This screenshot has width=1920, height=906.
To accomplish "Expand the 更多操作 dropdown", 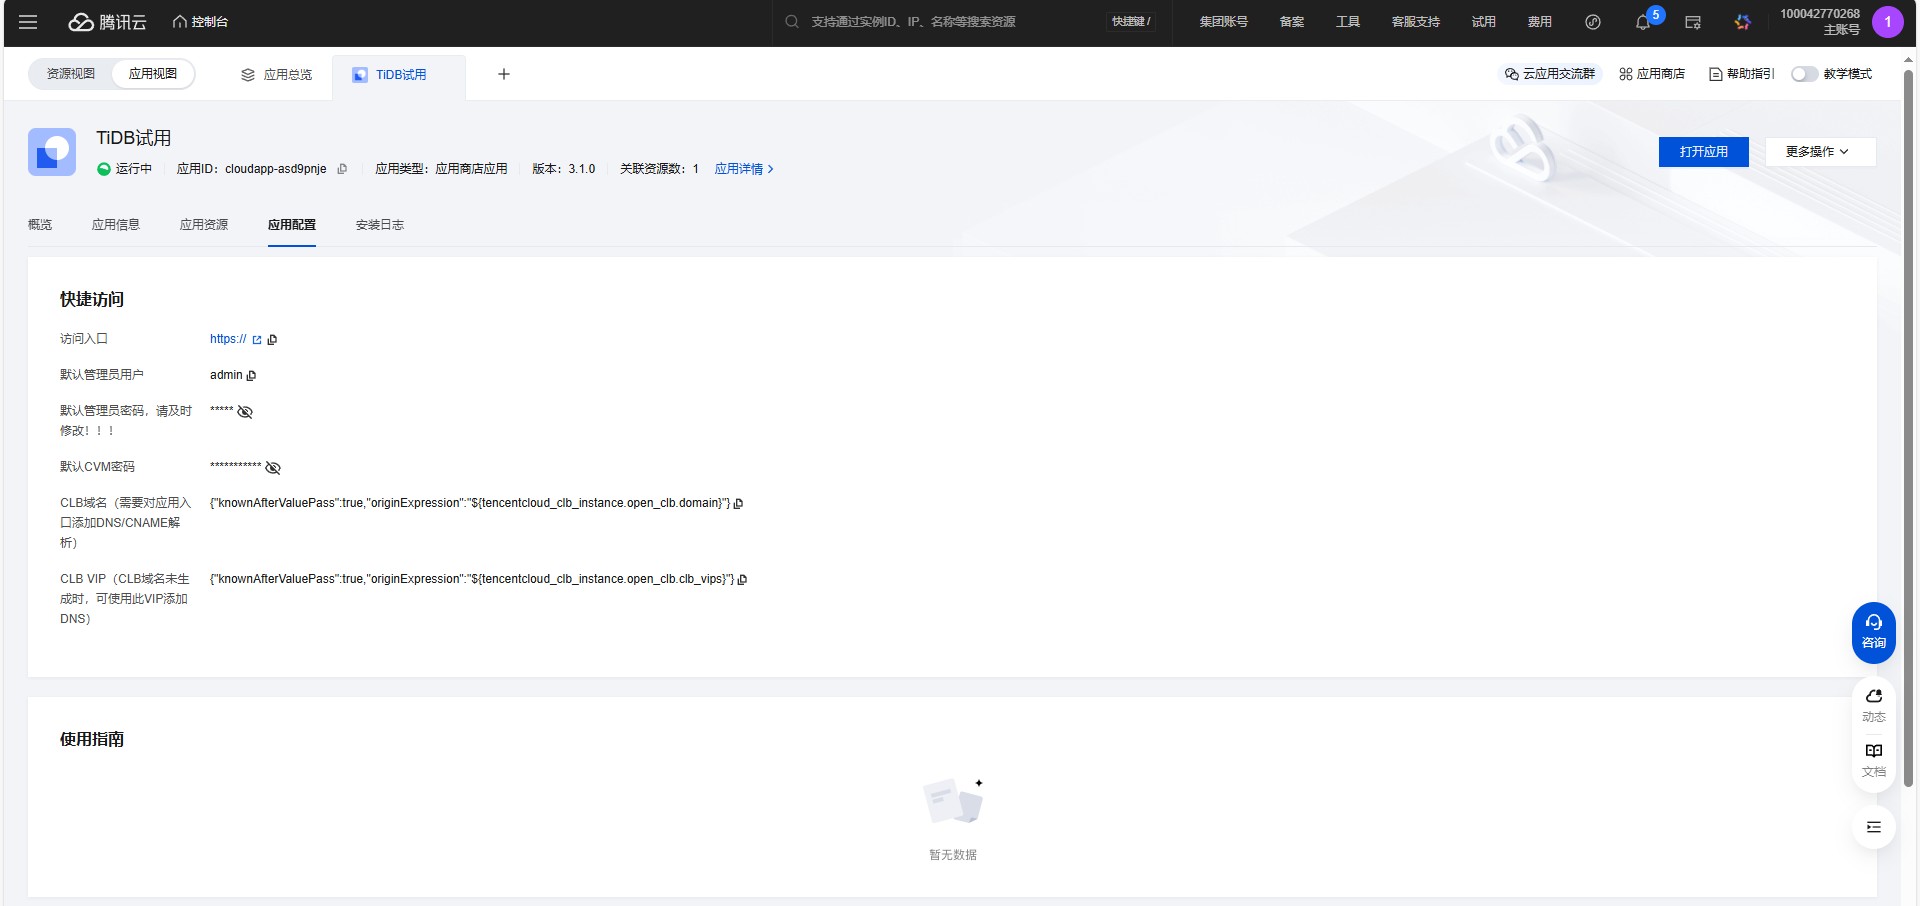I will pyautogui.click(x=1819, y=152).
